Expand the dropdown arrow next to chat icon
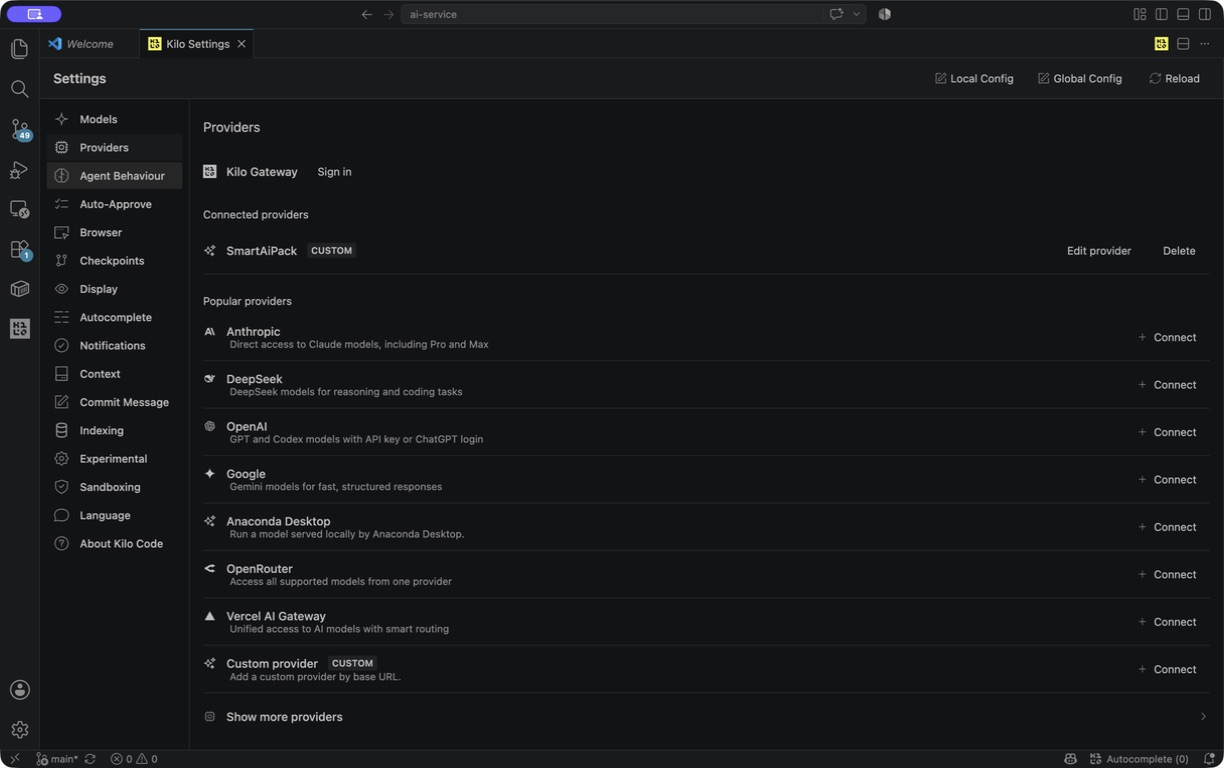 [857, 14]
